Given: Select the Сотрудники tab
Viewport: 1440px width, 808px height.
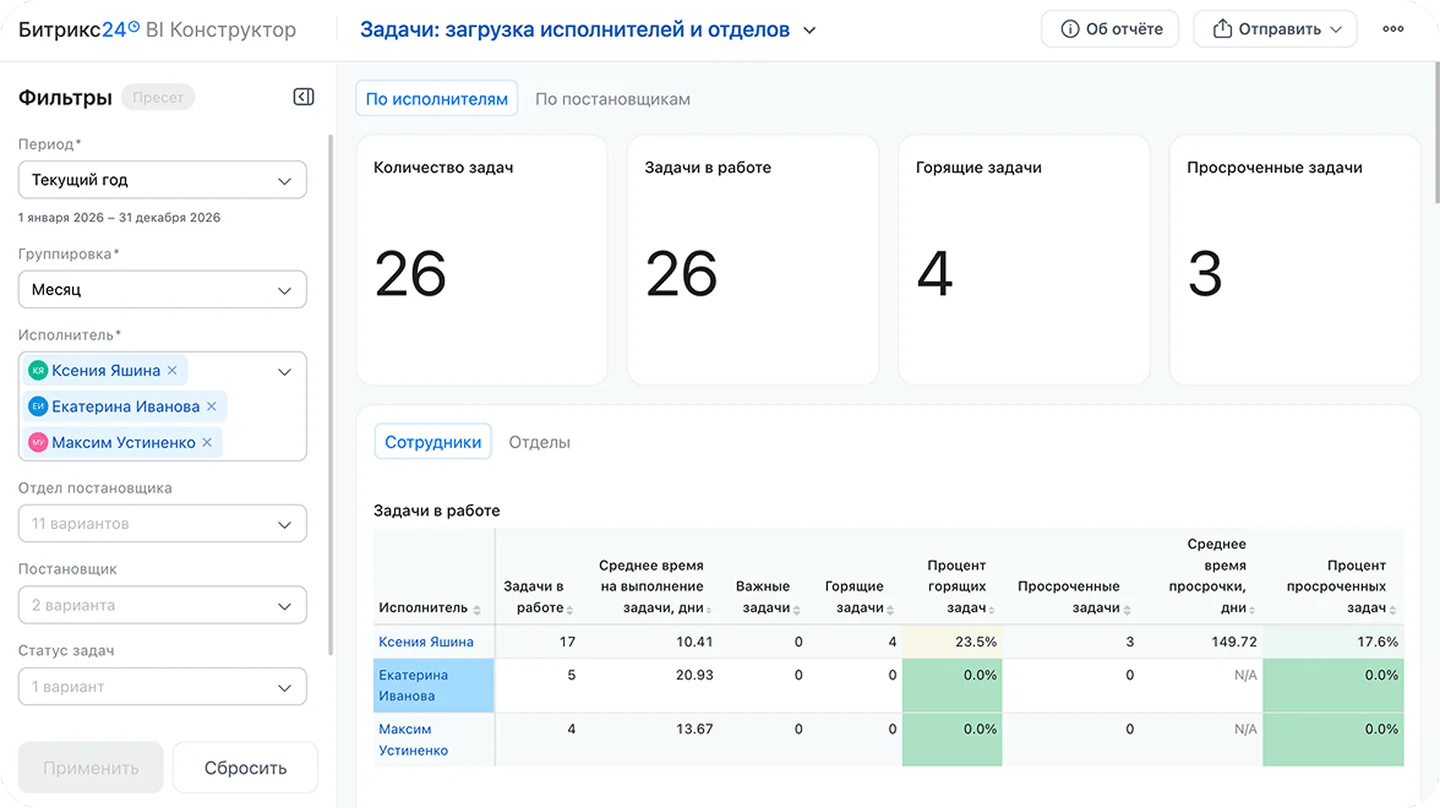Looking at the screenshot, I should (433, 442).
